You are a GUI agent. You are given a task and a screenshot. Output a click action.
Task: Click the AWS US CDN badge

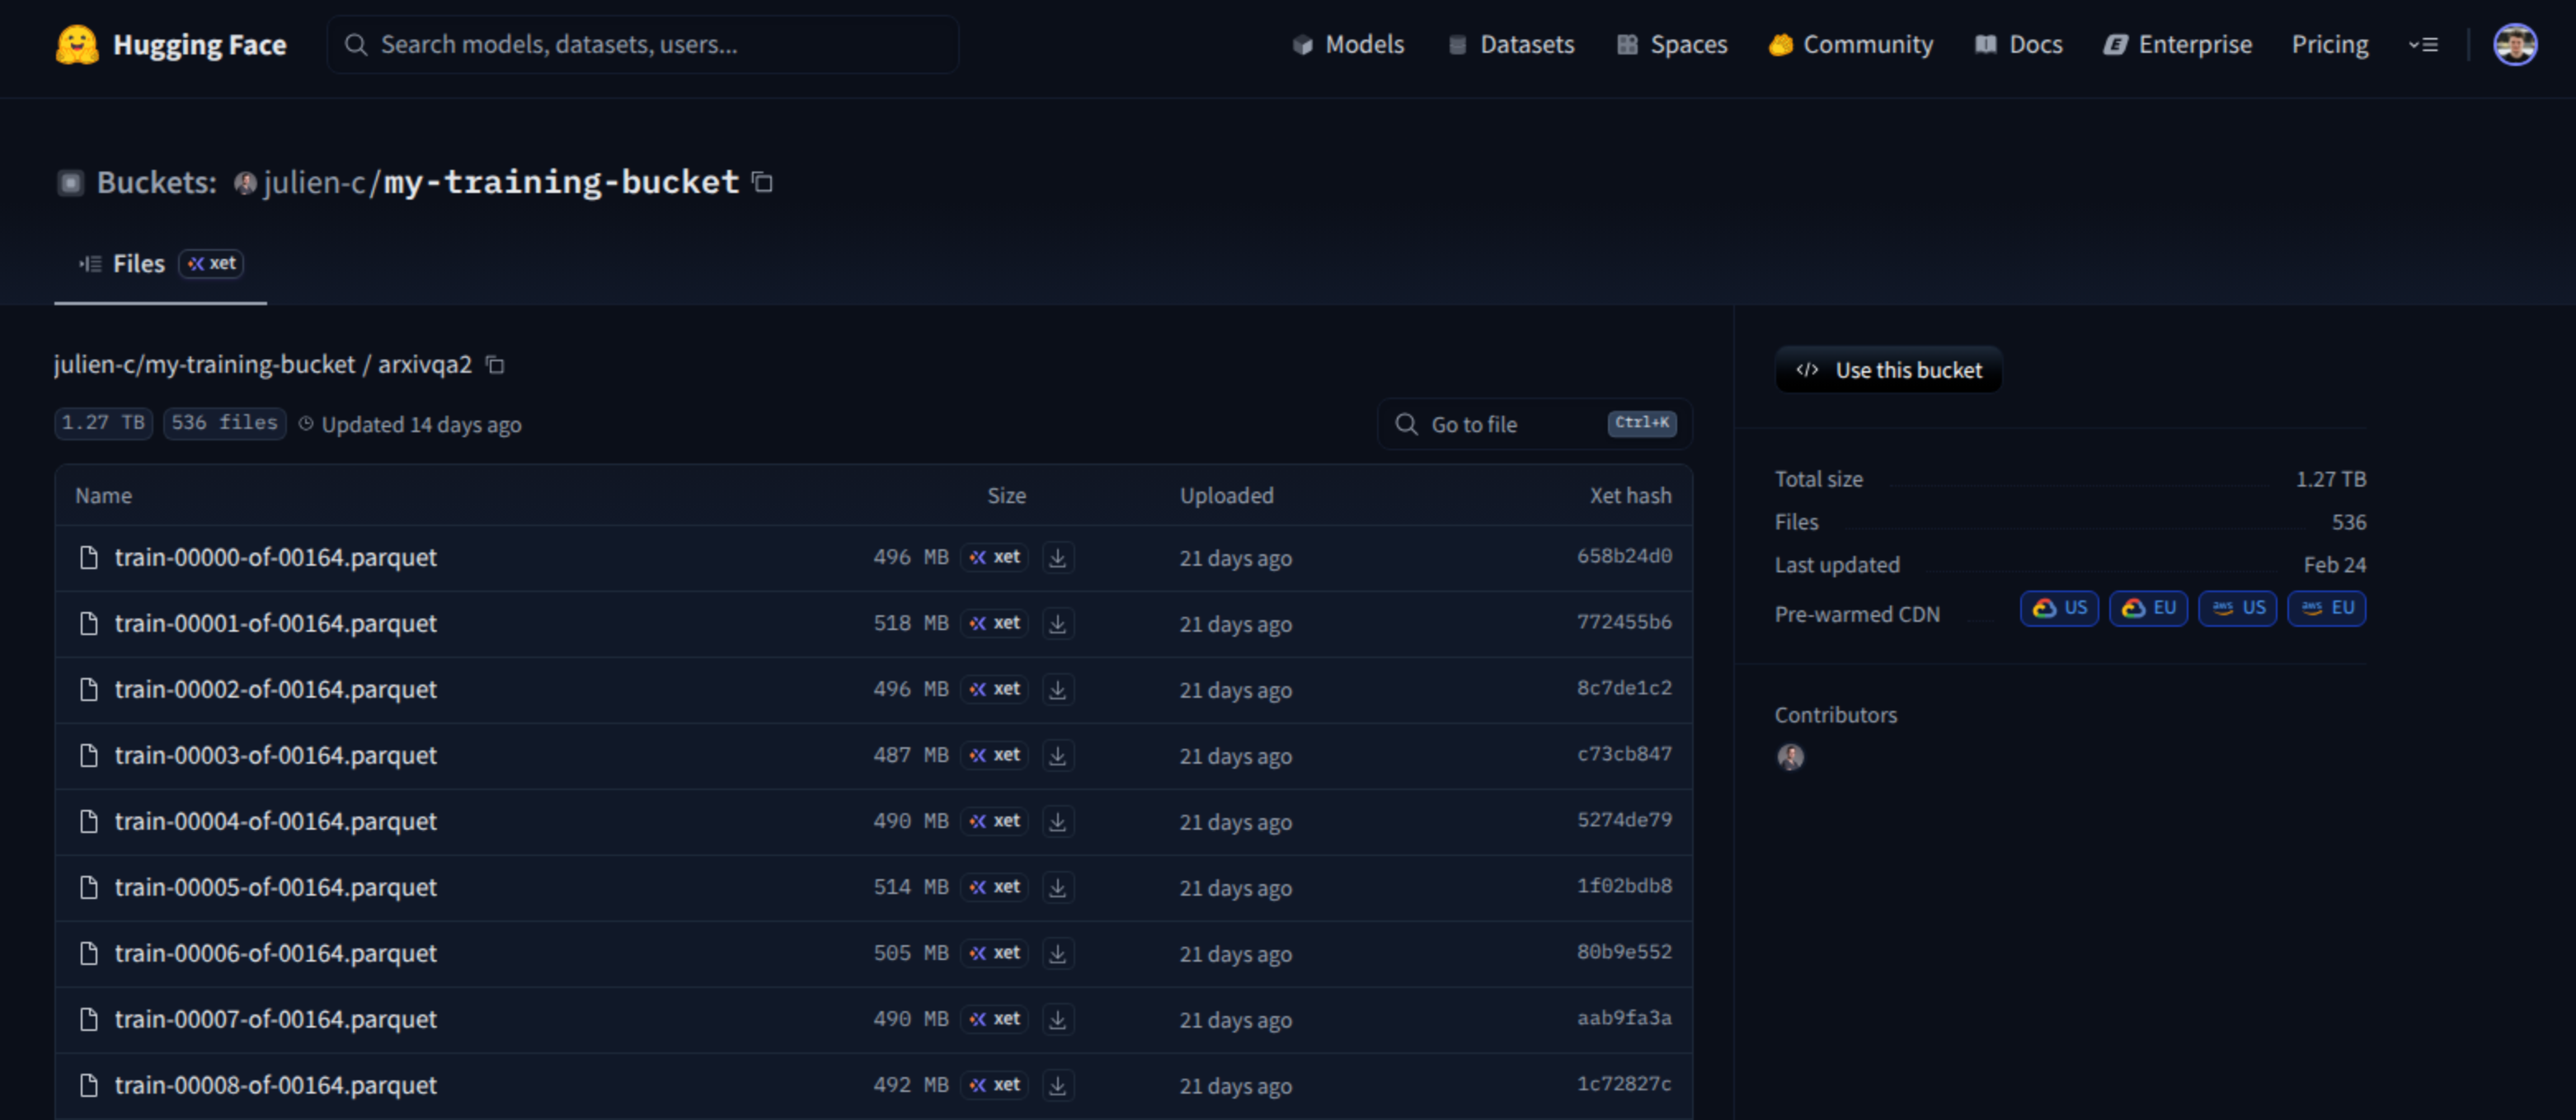pos(2237,608)
